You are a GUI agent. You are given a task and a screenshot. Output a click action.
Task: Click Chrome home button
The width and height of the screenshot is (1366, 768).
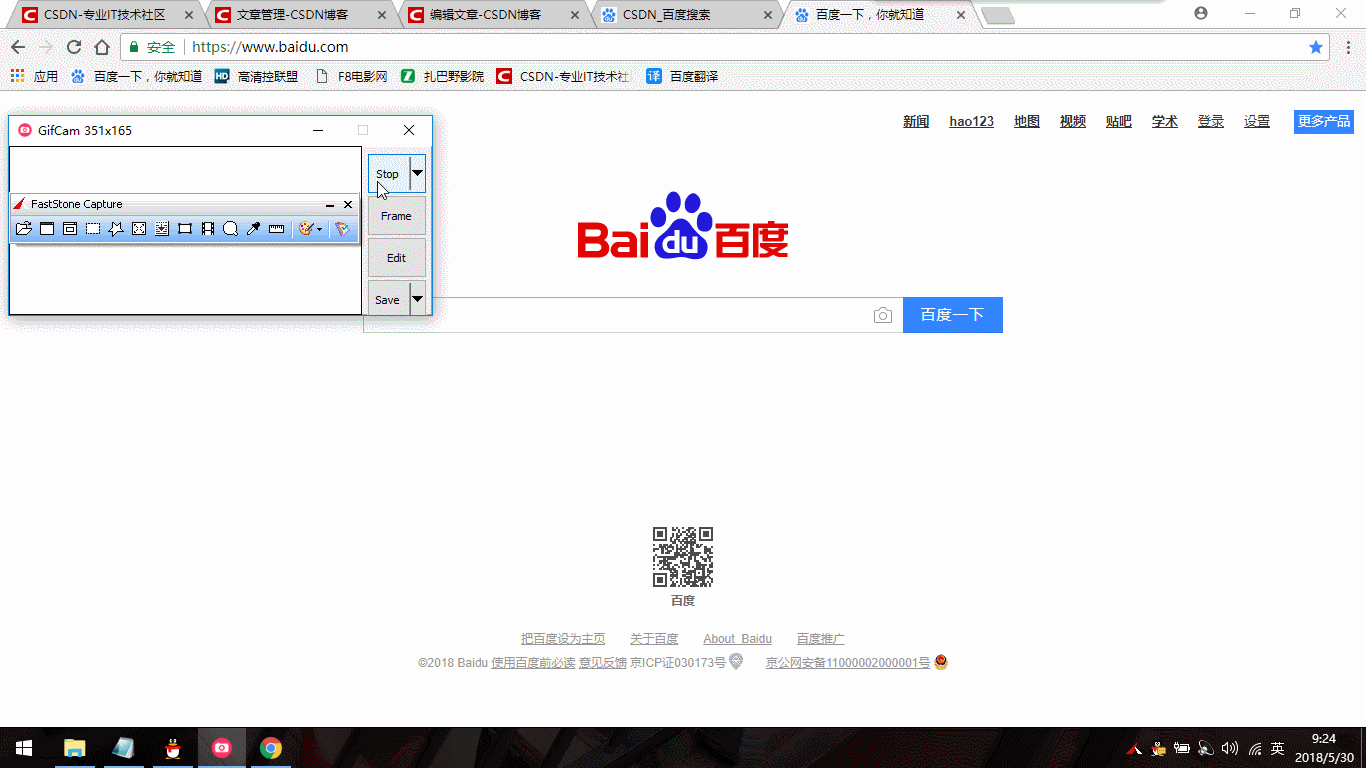click(102, 47)
